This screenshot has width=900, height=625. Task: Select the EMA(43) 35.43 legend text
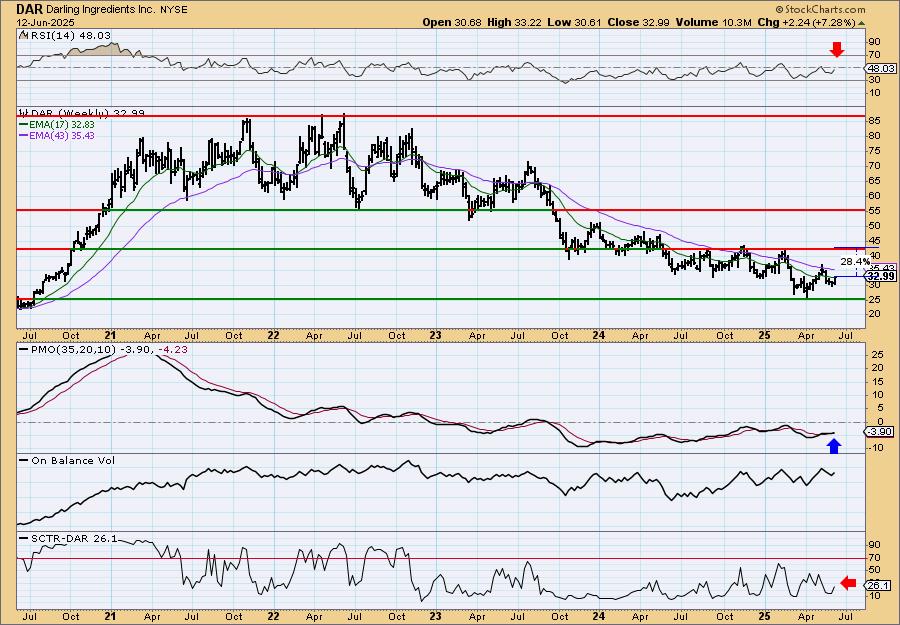click(63, 135)
